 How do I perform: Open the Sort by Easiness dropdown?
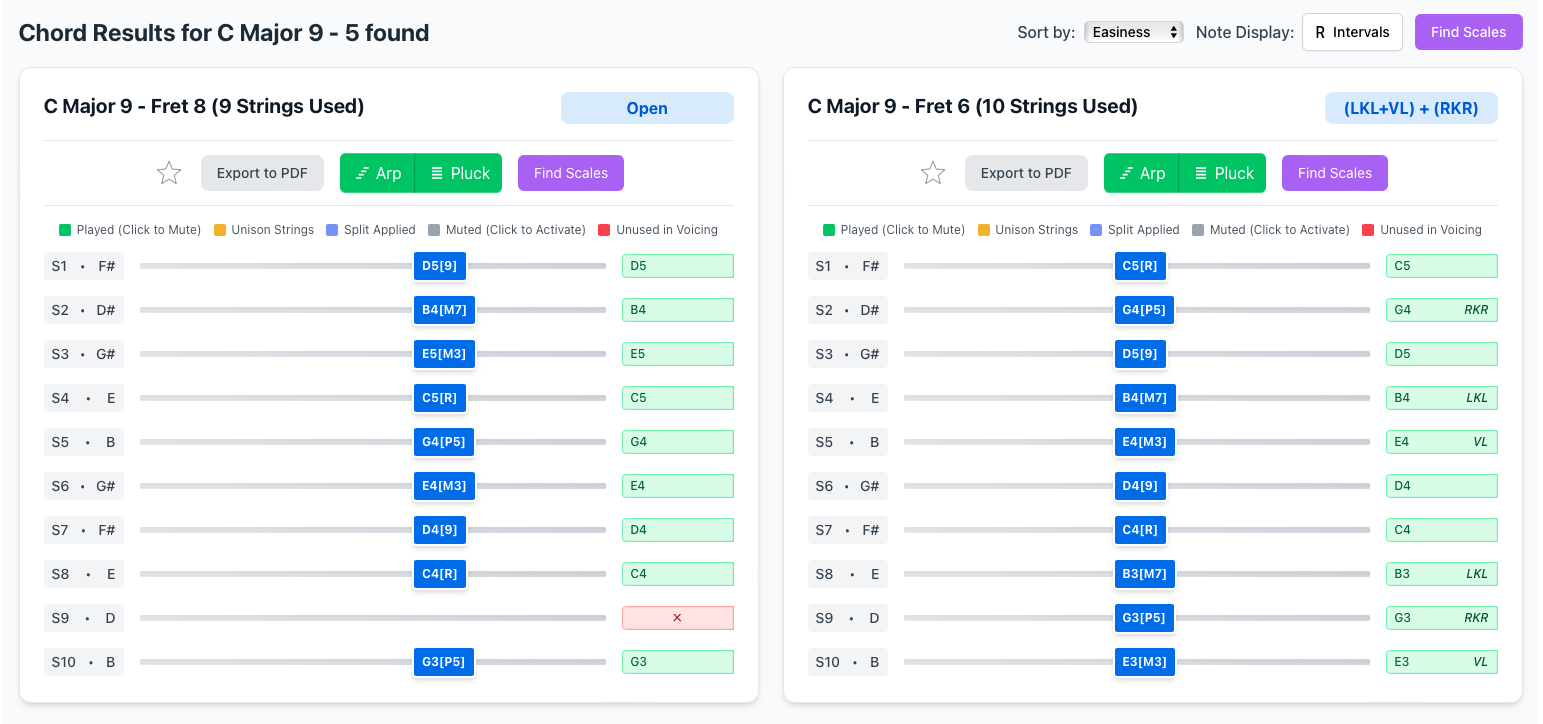tap(1133, 32)
